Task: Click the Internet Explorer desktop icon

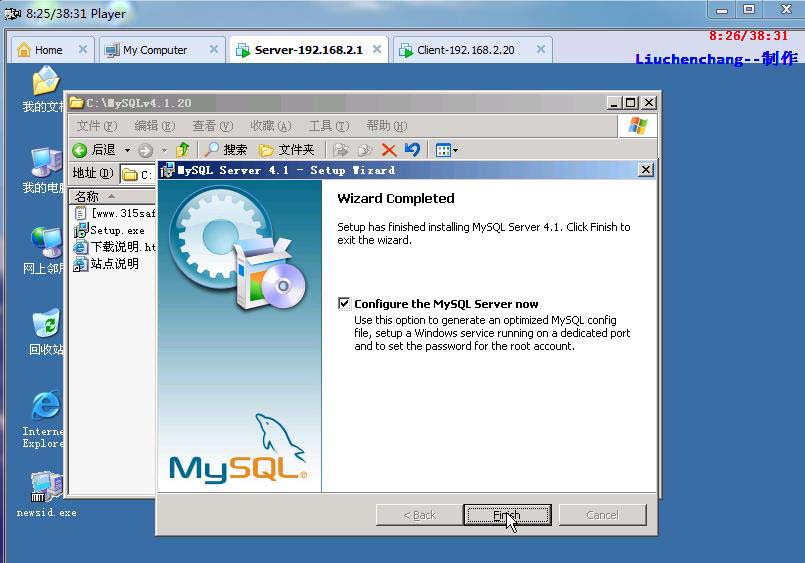Action: 44,420
